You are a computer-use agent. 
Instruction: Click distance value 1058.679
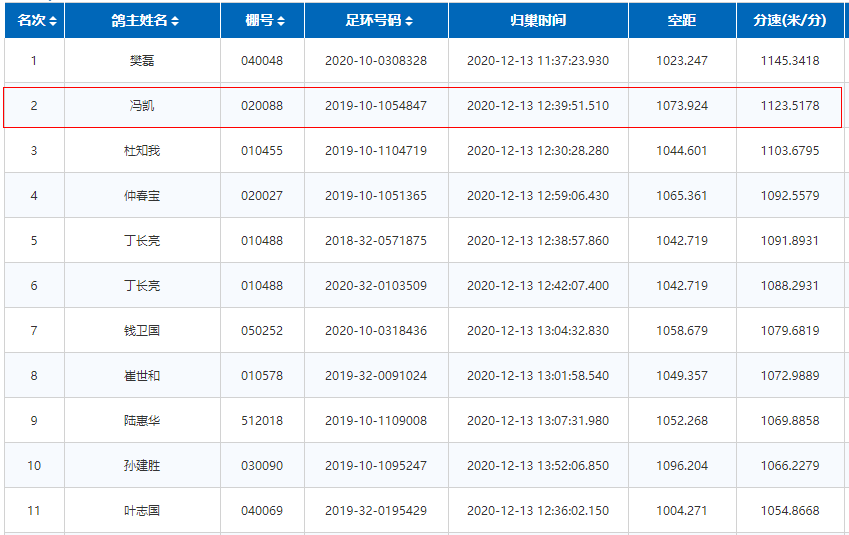point(682,330)
